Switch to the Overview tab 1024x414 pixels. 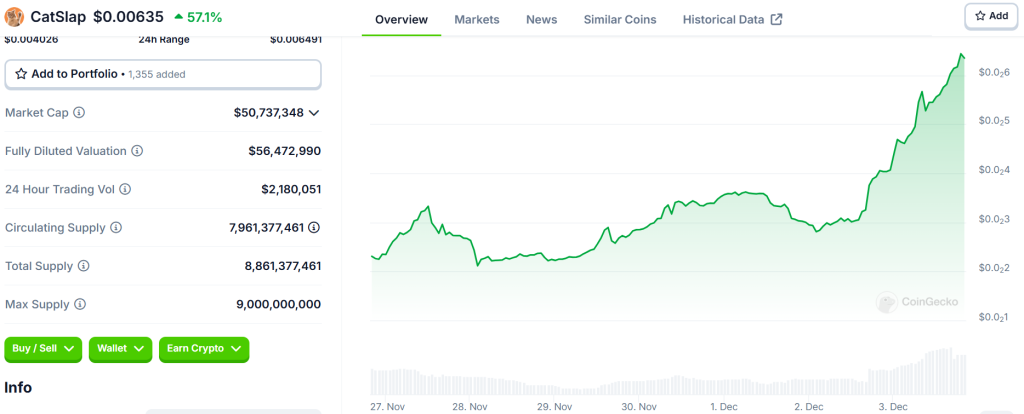click(x=402, y=19)
